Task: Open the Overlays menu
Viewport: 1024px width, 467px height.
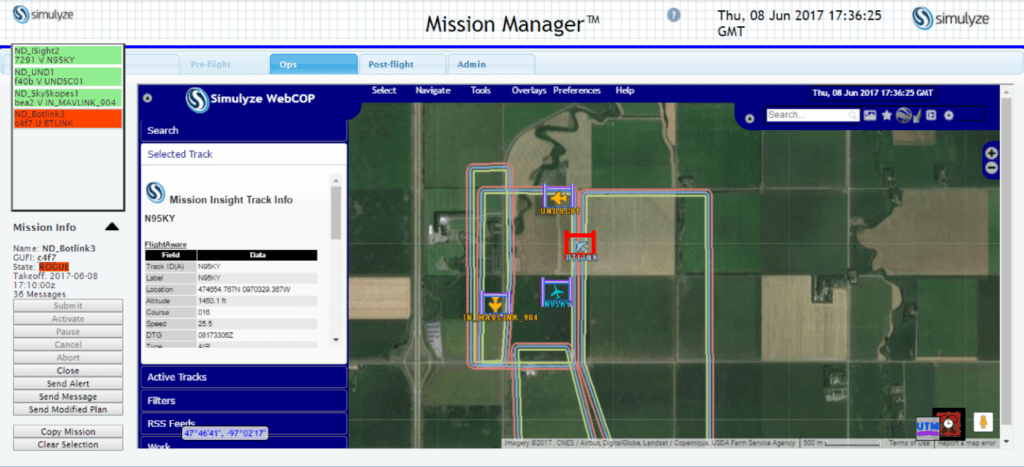Action: point(529,91)
